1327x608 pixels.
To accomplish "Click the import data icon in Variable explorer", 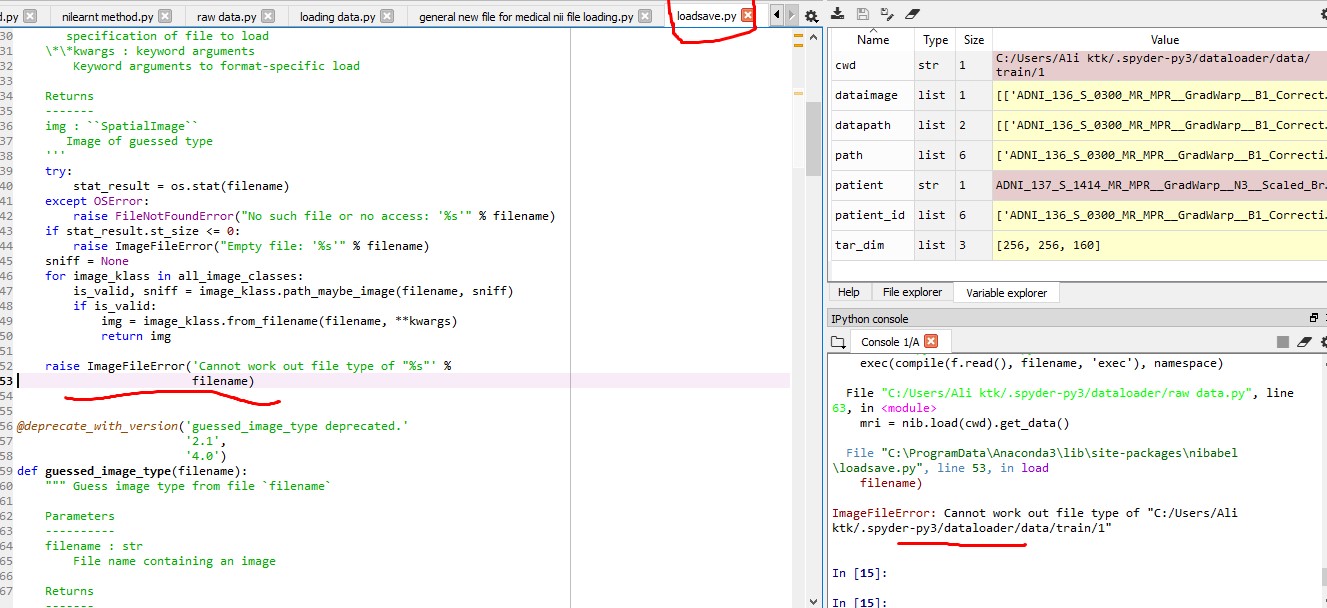I will point(838,14).
